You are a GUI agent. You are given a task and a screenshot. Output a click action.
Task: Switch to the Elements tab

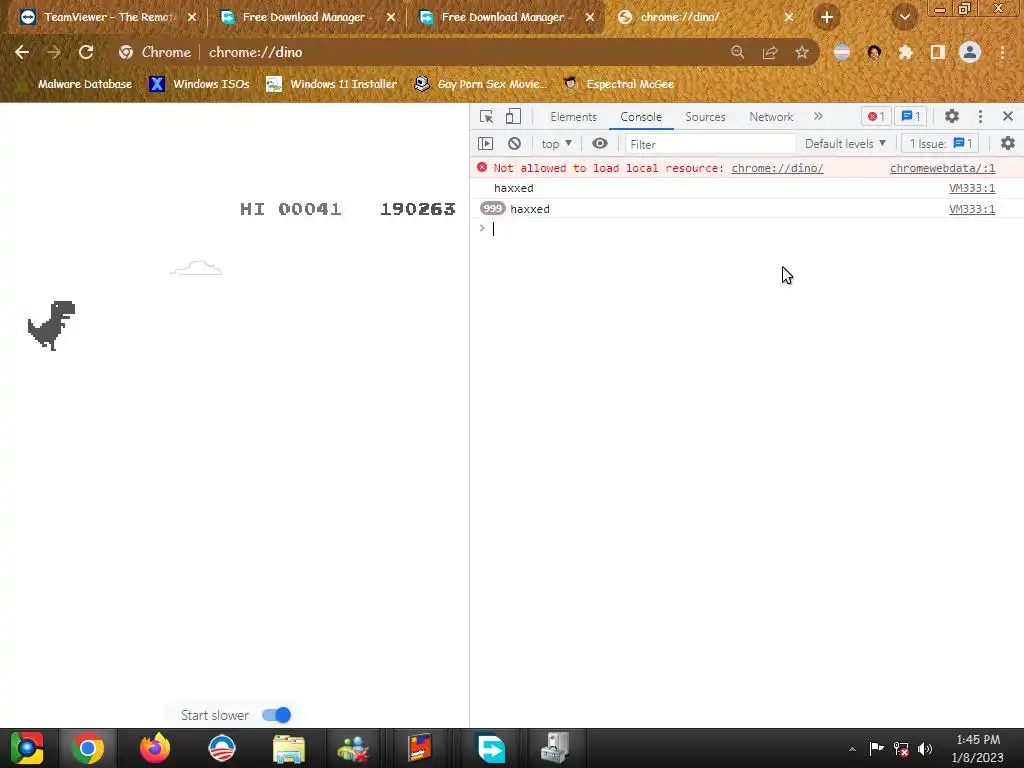(573, 117)
